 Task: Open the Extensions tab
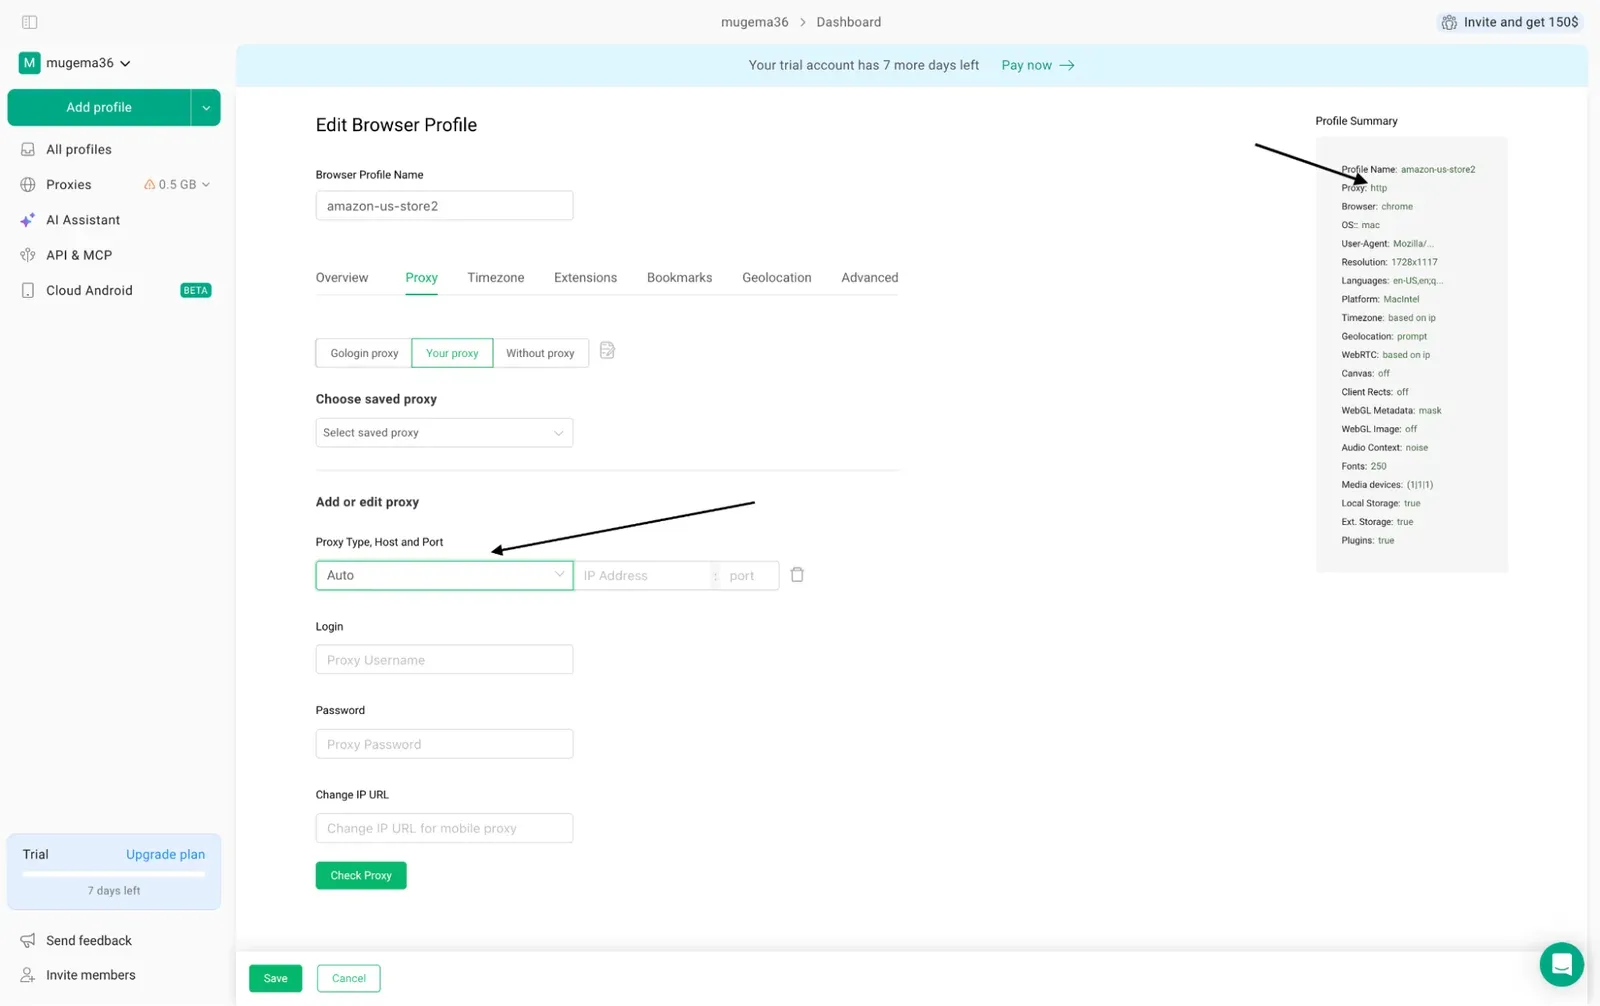pos(585,278)
